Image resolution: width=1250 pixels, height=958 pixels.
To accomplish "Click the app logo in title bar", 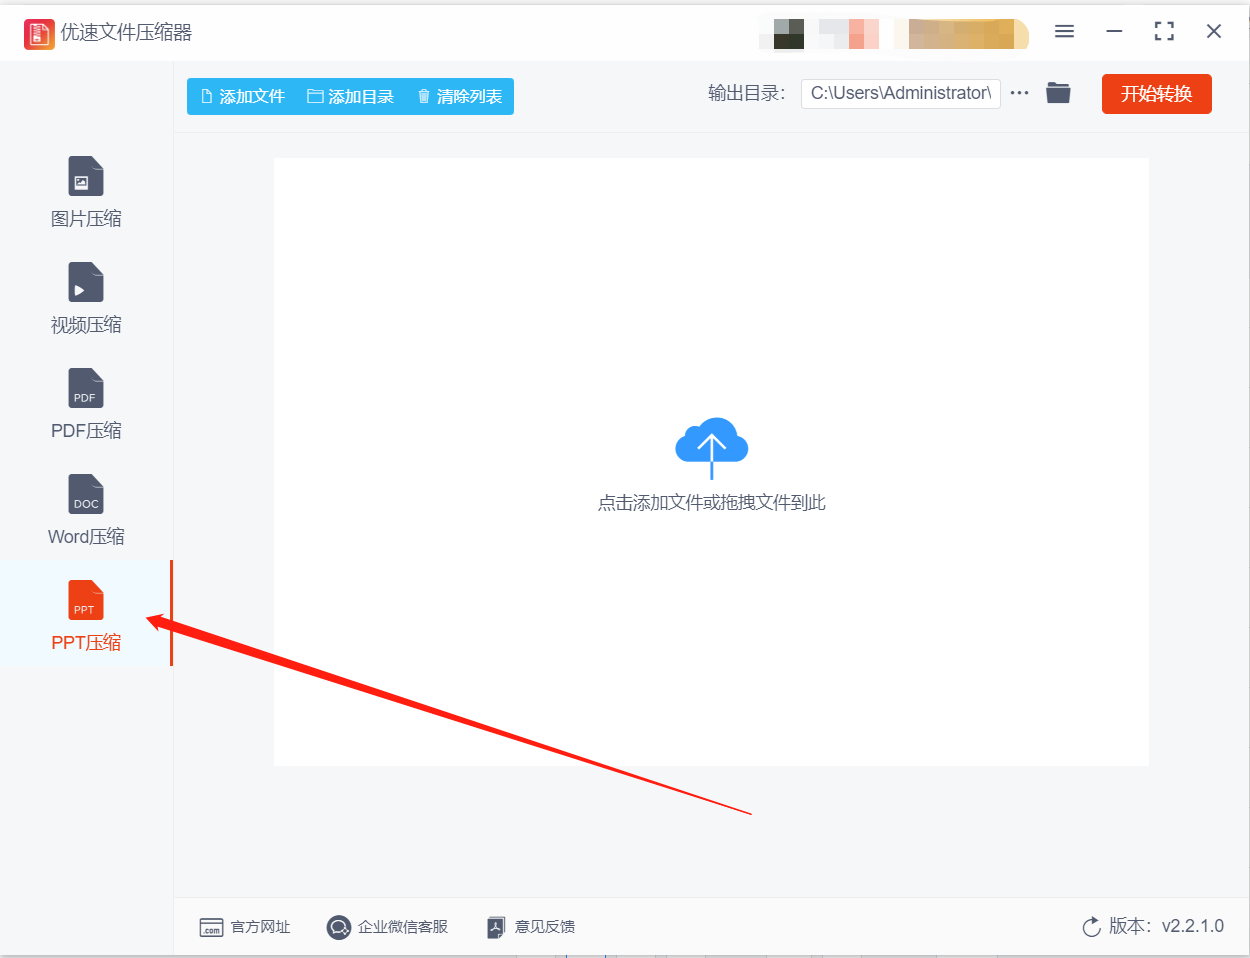I will [x=39, y=33].
